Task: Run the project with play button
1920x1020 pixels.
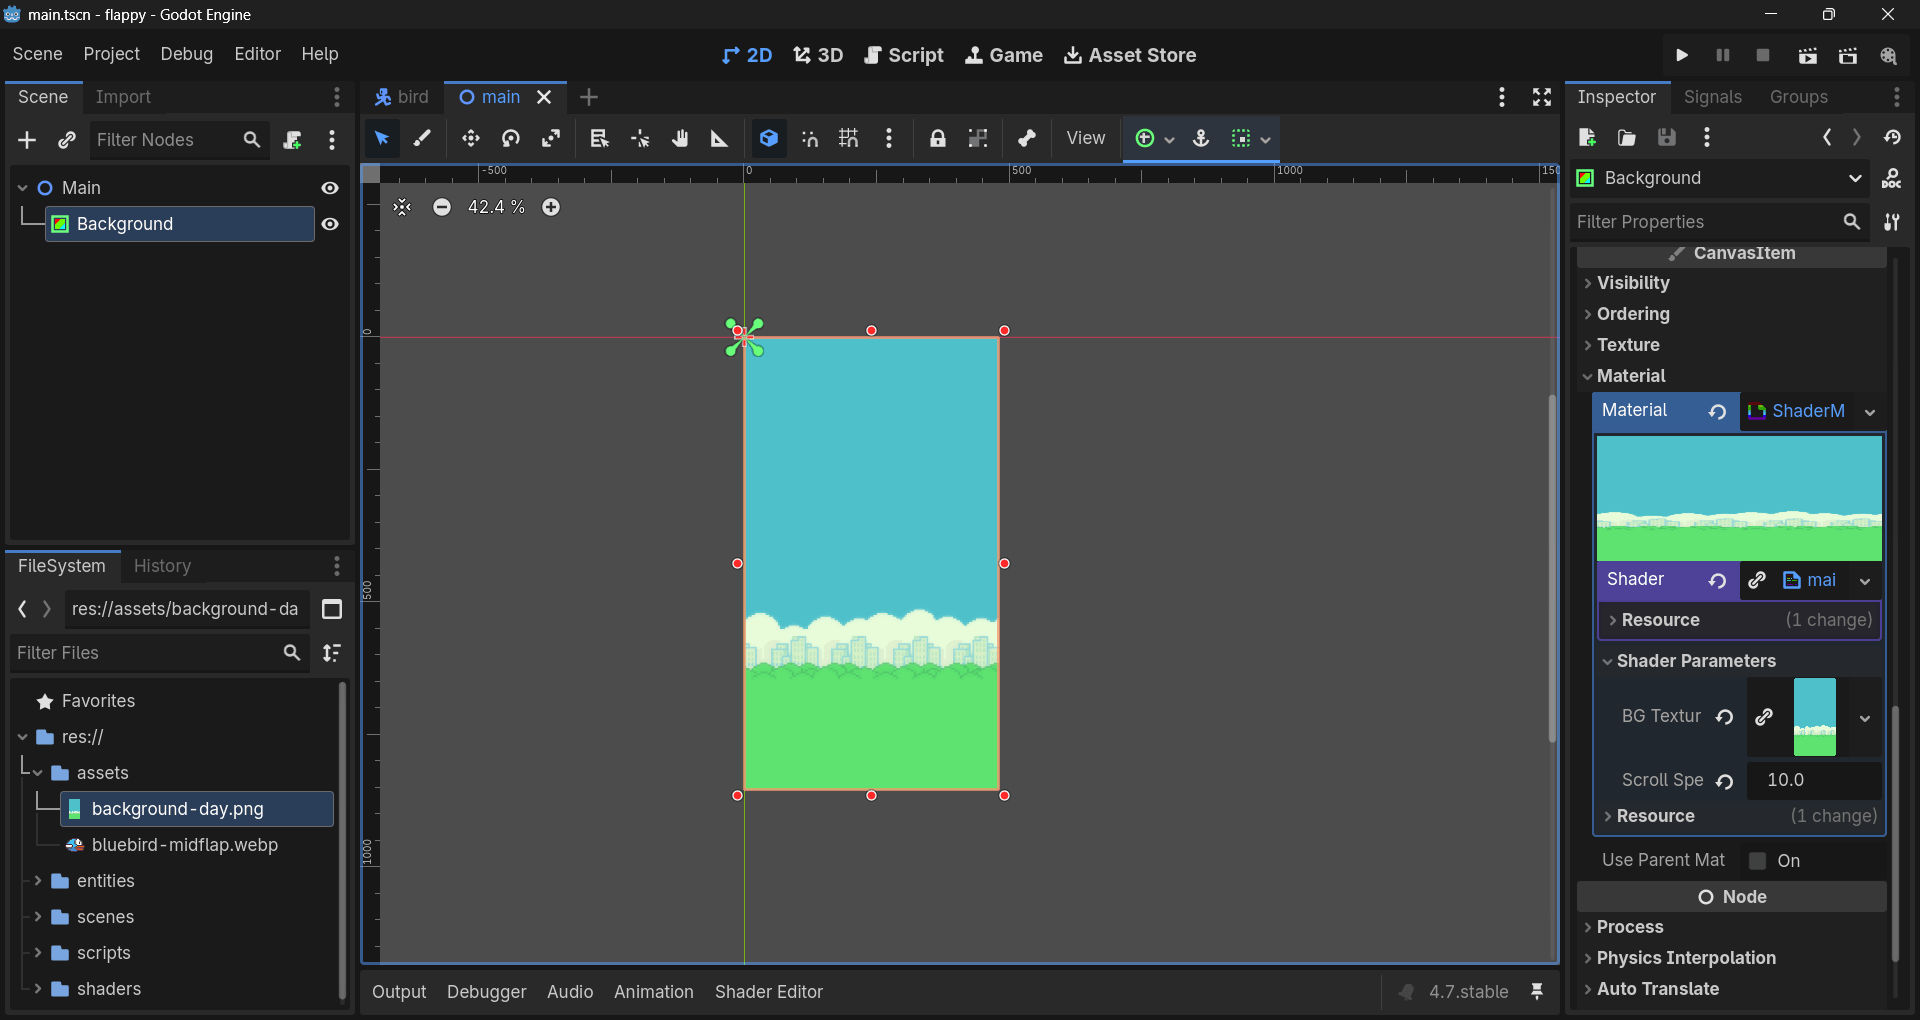Action: [x=1682, y=55]
